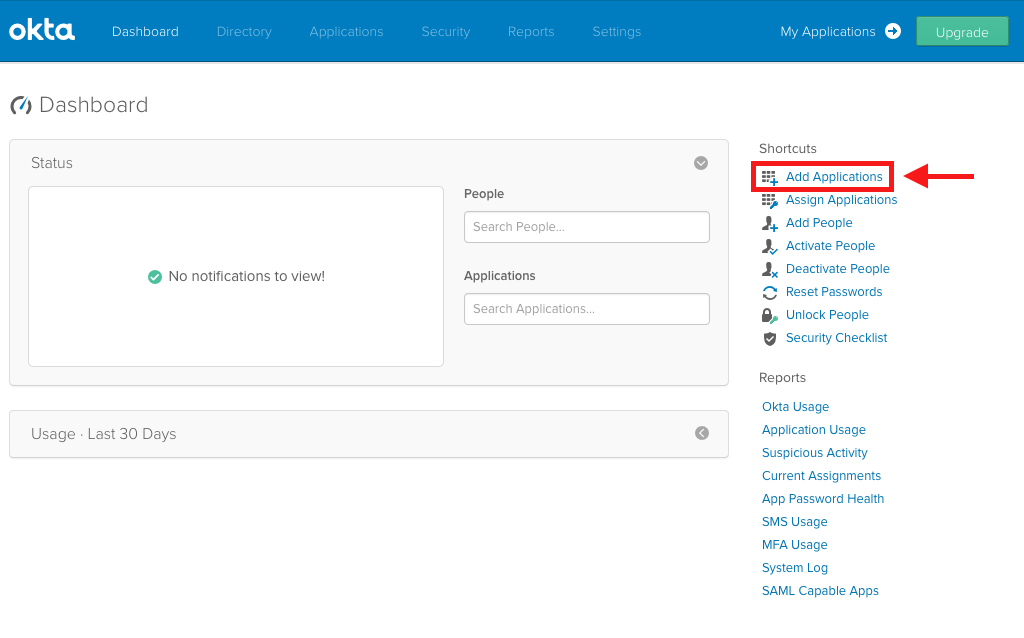Collapse the Status panel
The width and height of the screenshot is (1024, 638).
[x=701, y=163]
